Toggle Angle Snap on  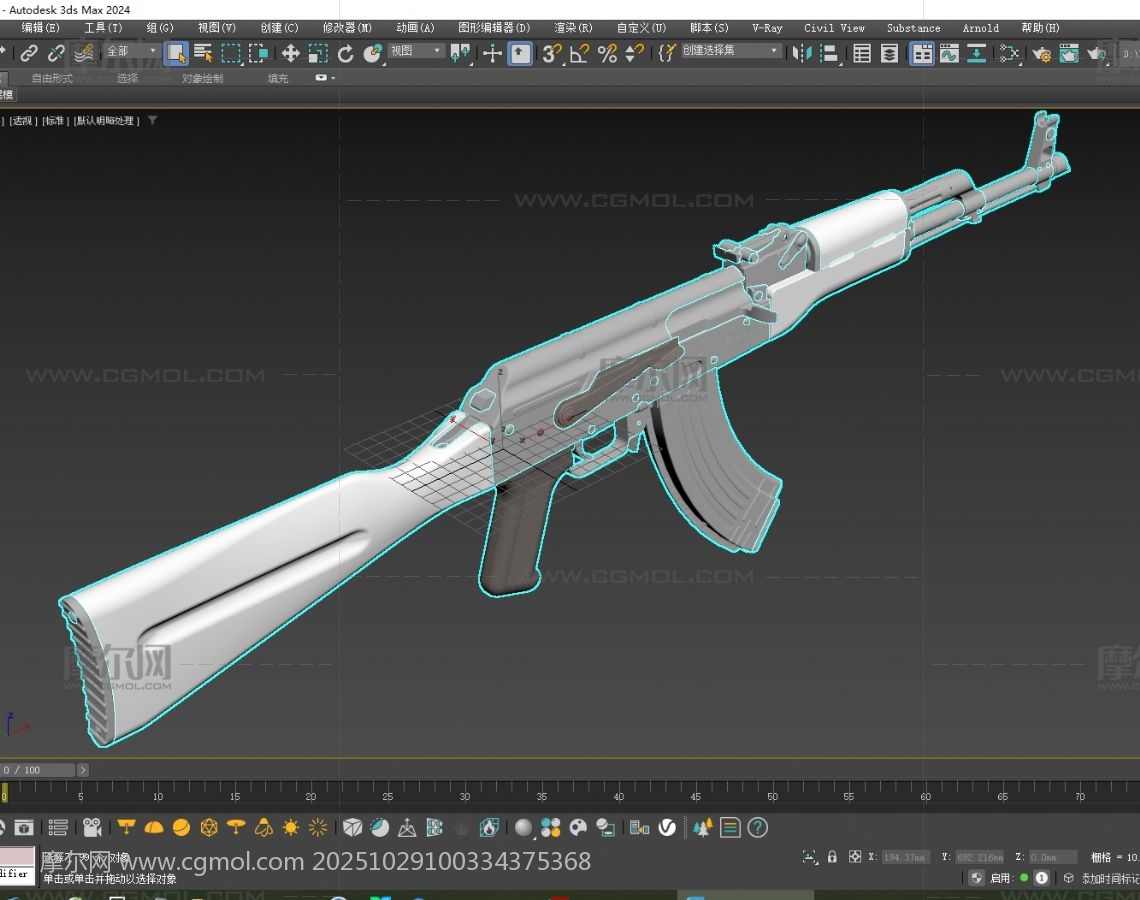click(x=579, y=54)
